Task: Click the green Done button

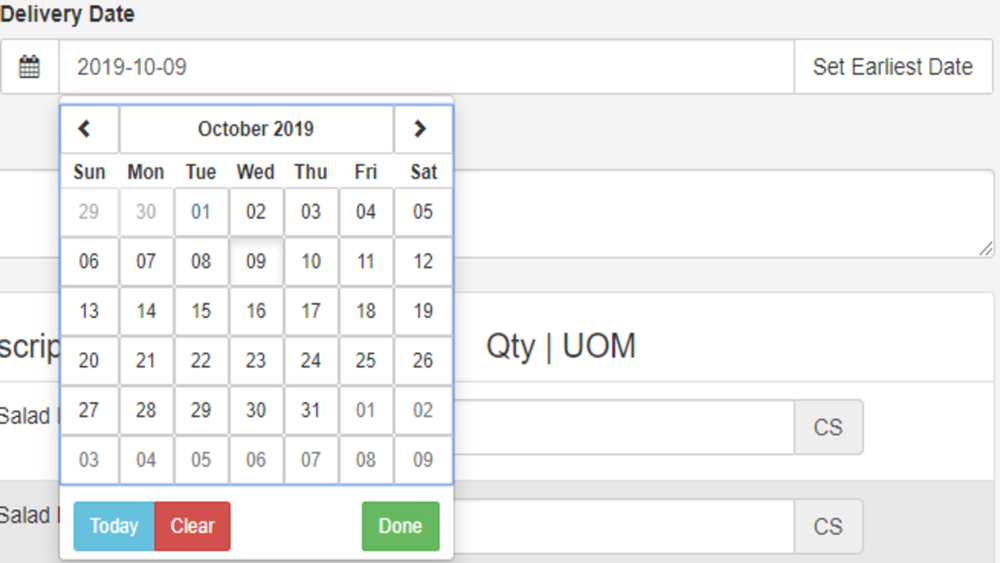Action: tap(401, 526)
